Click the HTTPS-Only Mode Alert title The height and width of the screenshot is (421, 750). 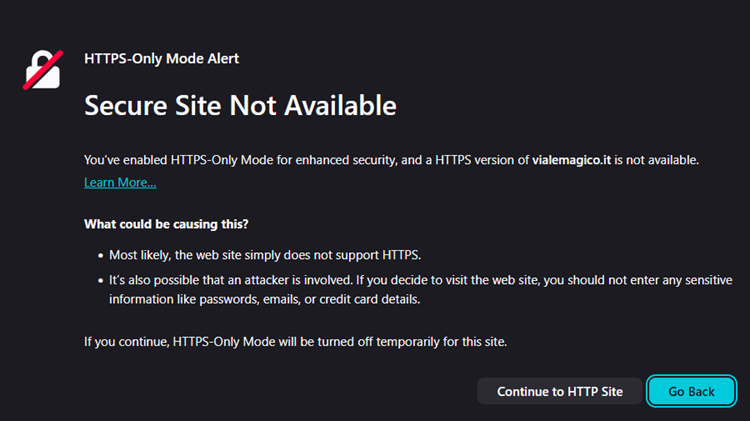click(161, 58)
